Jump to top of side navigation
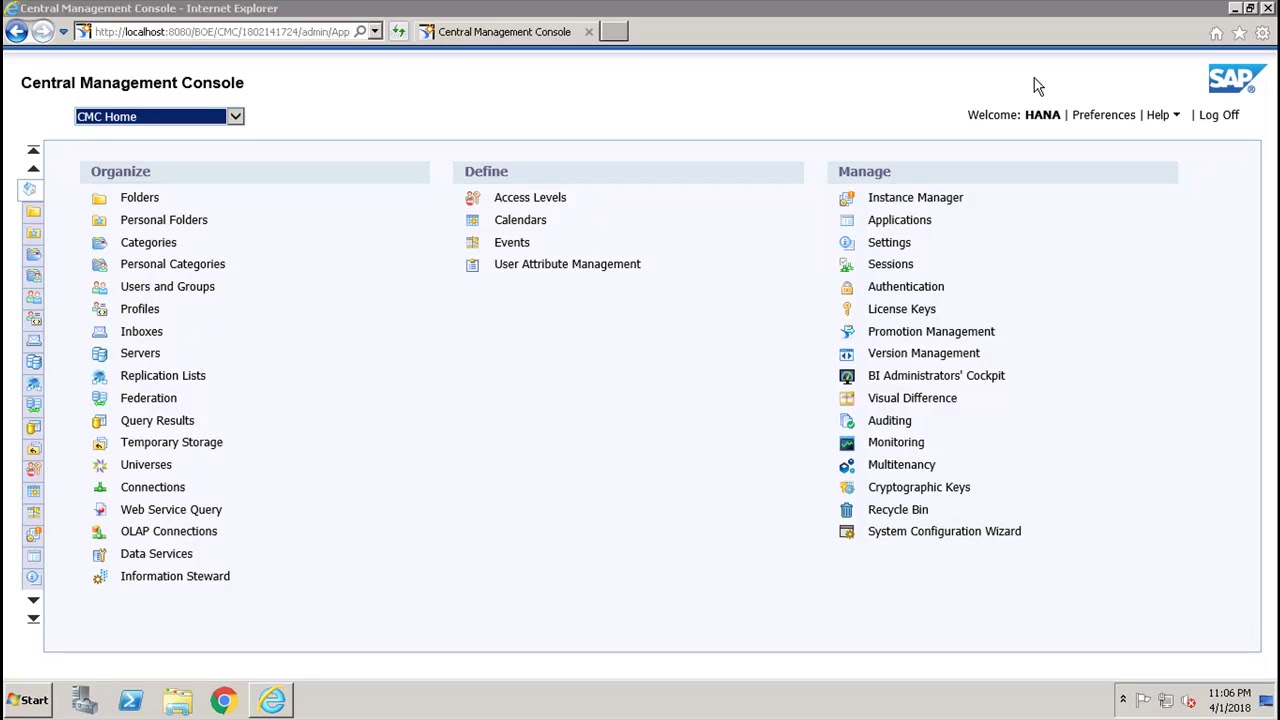The width and height of the screenshot is (1280, 720). coord(33,150)
